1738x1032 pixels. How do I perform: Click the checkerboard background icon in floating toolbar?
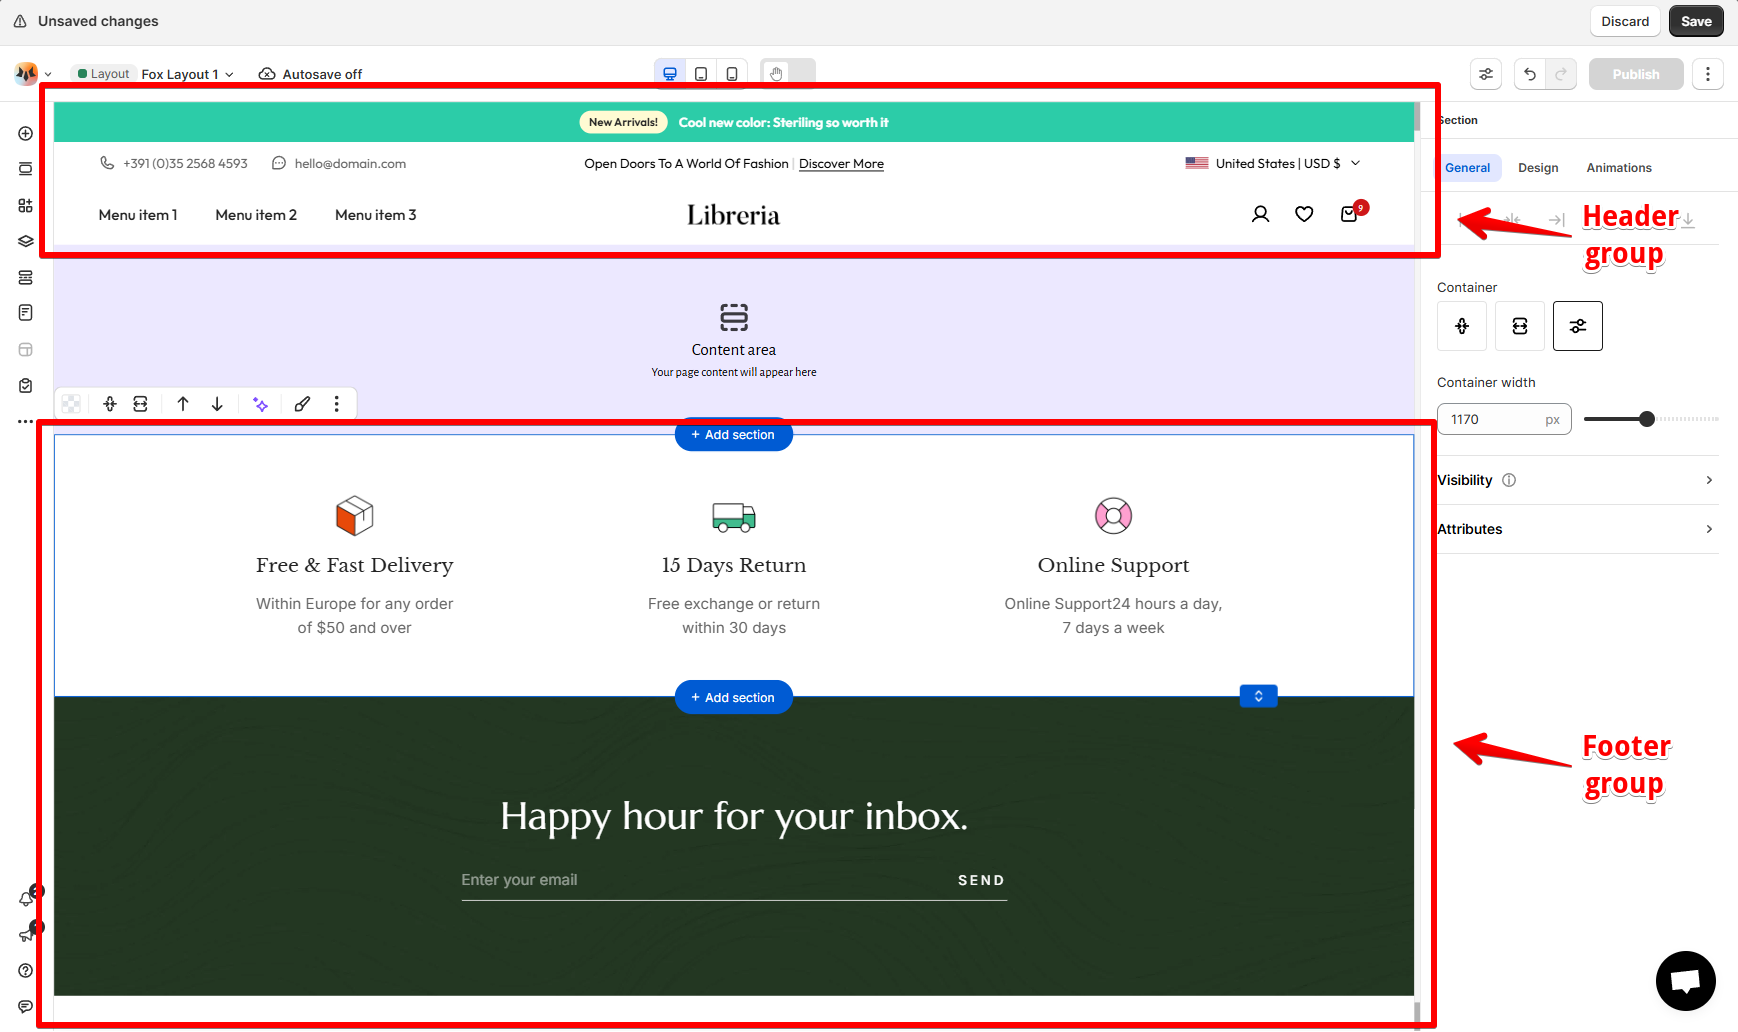pos(71,404)
